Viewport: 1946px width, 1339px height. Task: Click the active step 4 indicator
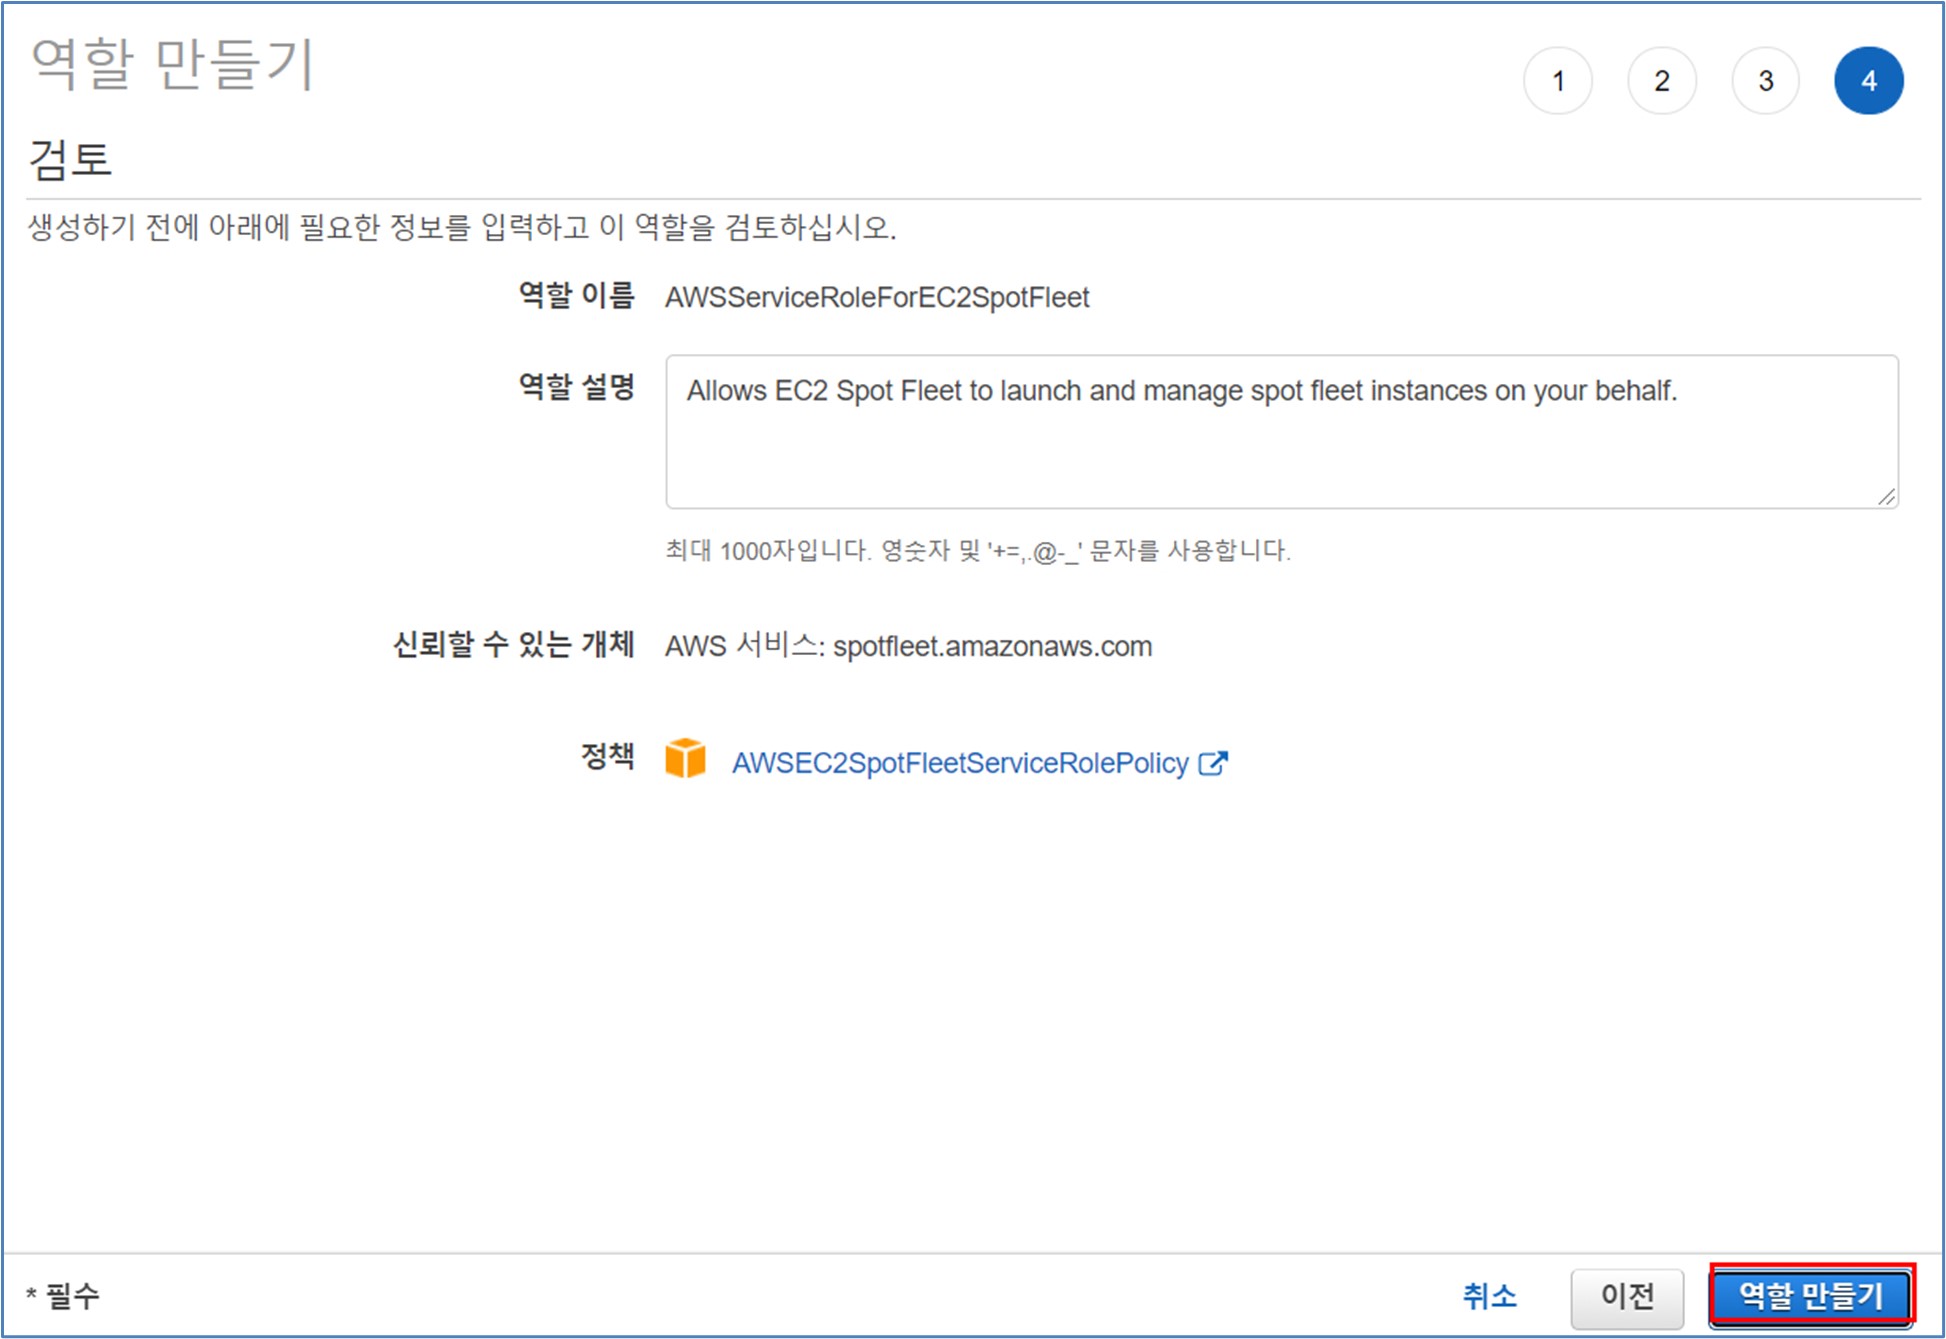[1868, 81]
